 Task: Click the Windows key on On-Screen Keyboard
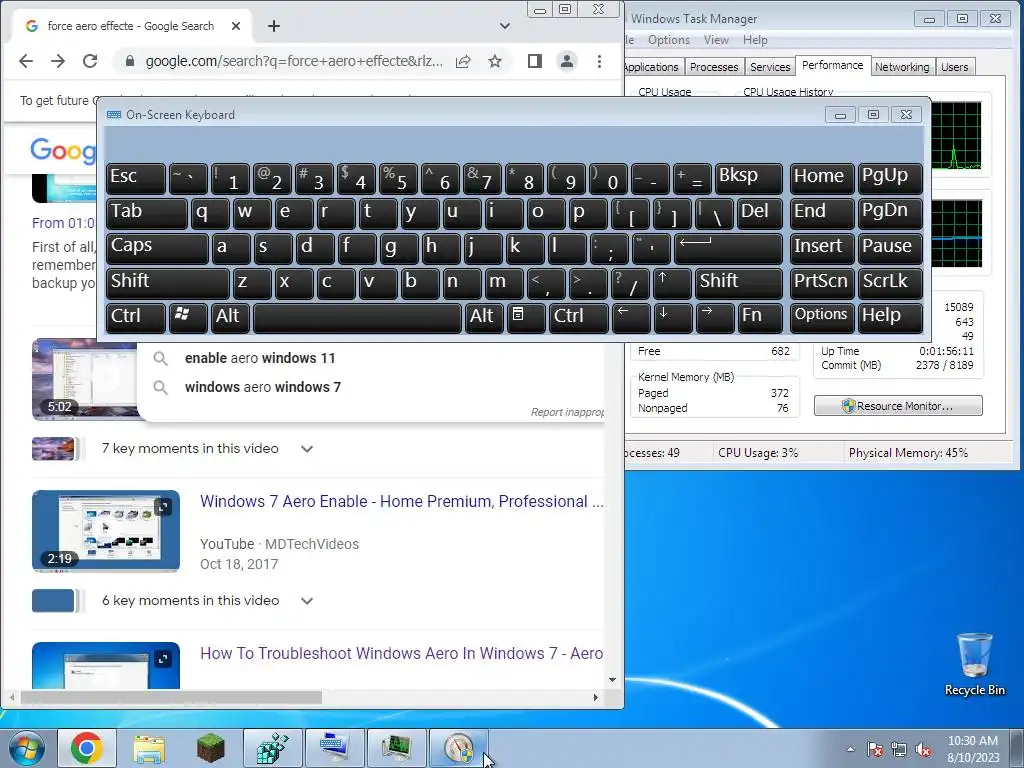(x=188, y=317)
